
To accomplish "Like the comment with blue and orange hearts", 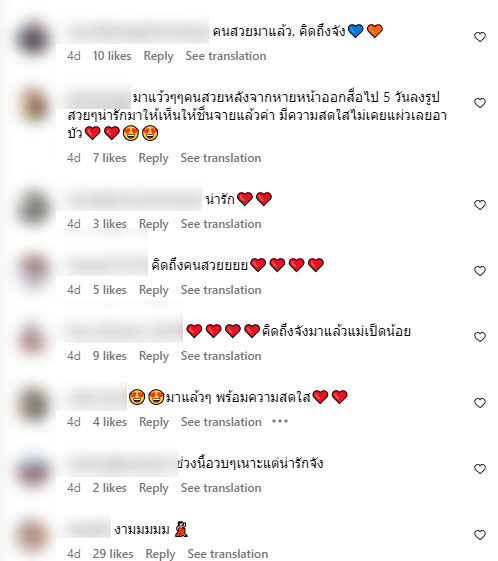I will 480,37.
